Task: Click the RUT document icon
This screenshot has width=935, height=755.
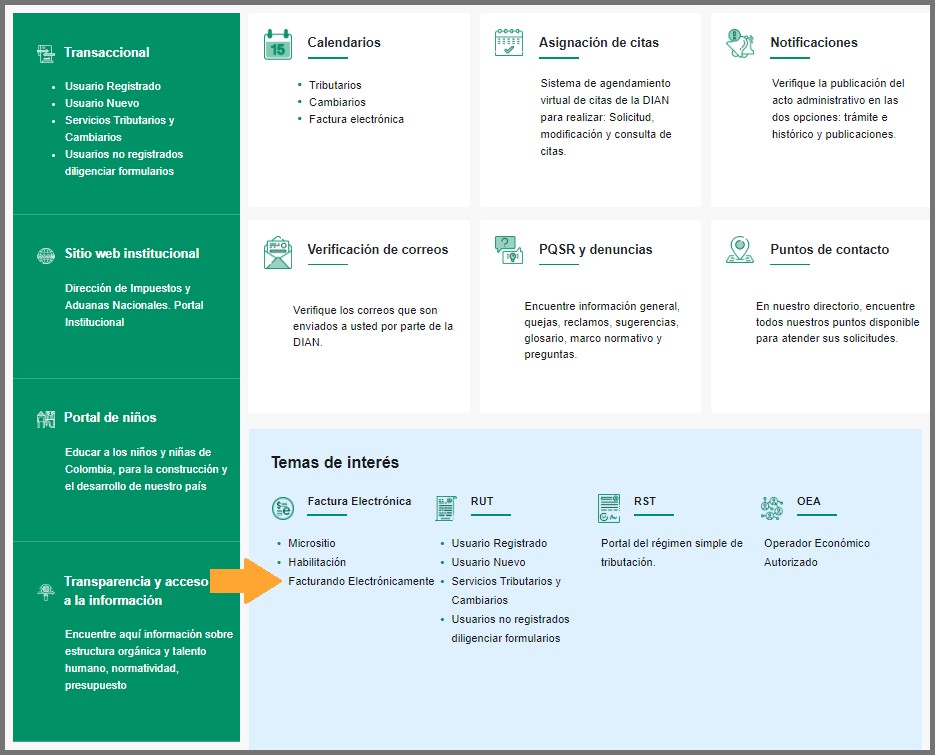Action: (446, 508)
